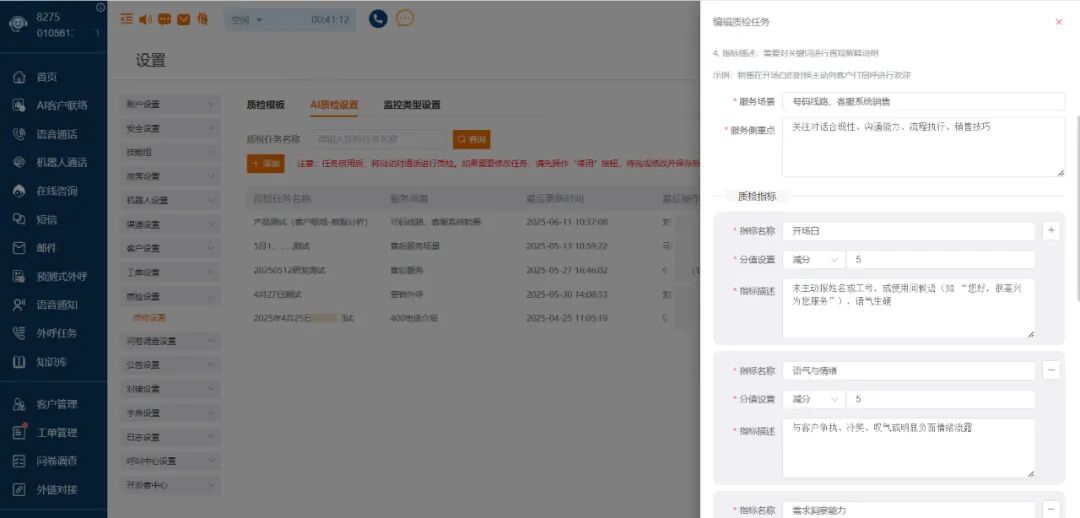The image size is (1080, 518).
Task: Click the orange speaker volume icon
Action: tap(145, 19)
